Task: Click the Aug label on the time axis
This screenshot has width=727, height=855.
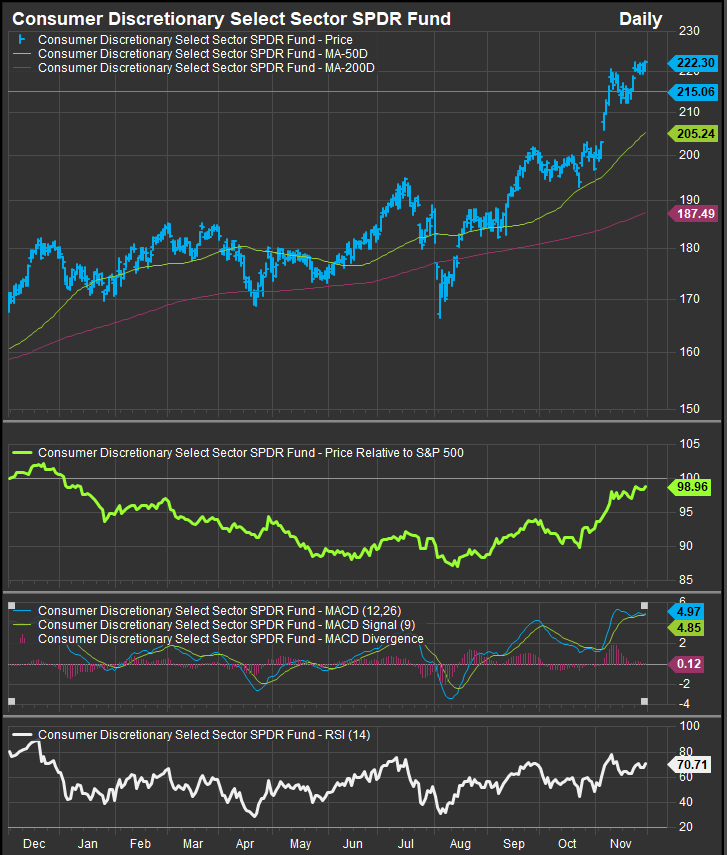Action: pos(460,844)
